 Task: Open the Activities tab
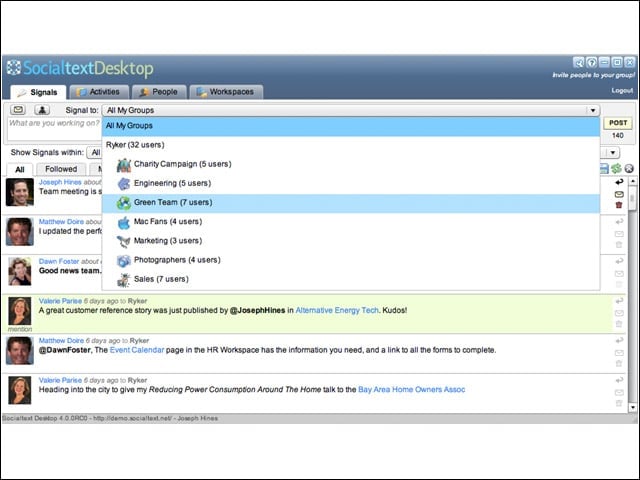click(x=99, y=92)
